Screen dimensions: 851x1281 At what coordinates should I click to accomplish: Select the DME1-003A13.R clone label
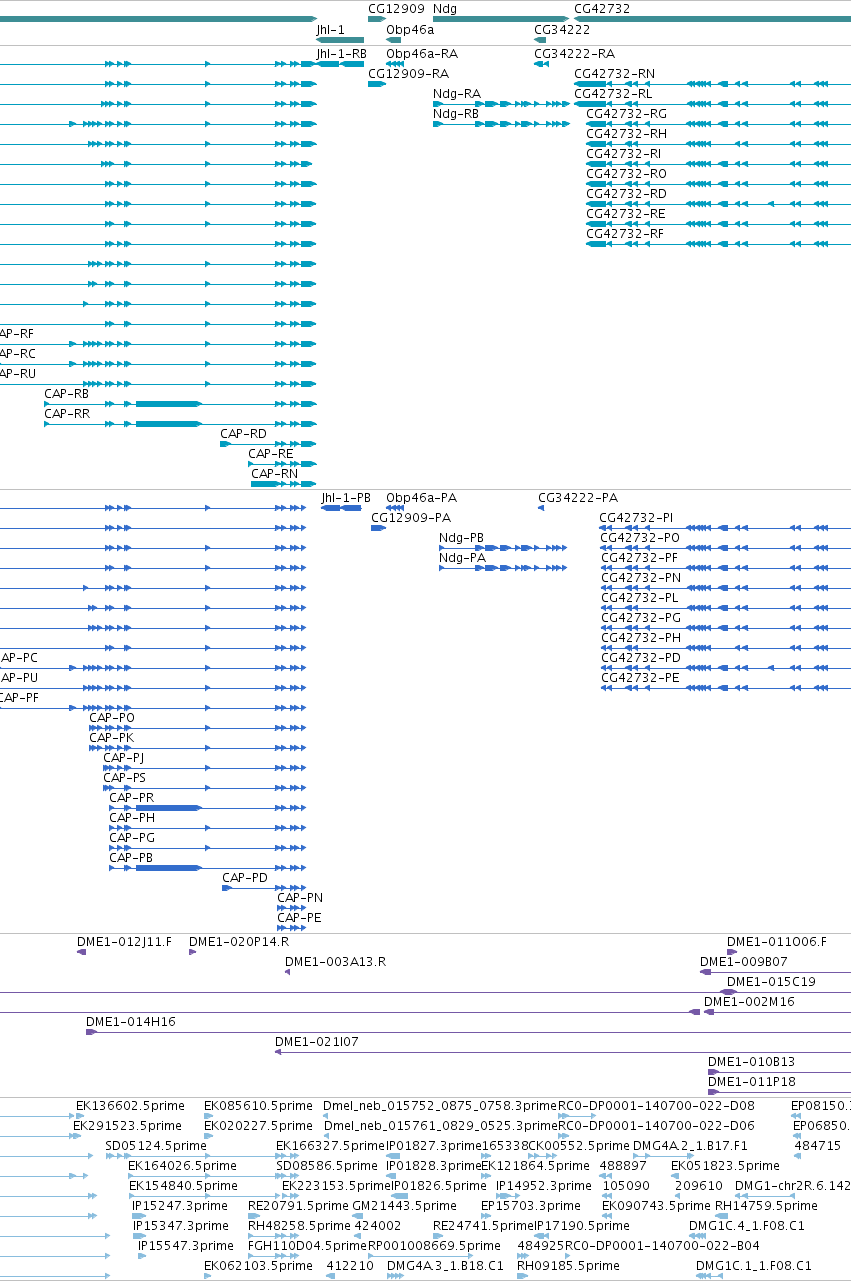pyautogui.click(x=336, y=961)
